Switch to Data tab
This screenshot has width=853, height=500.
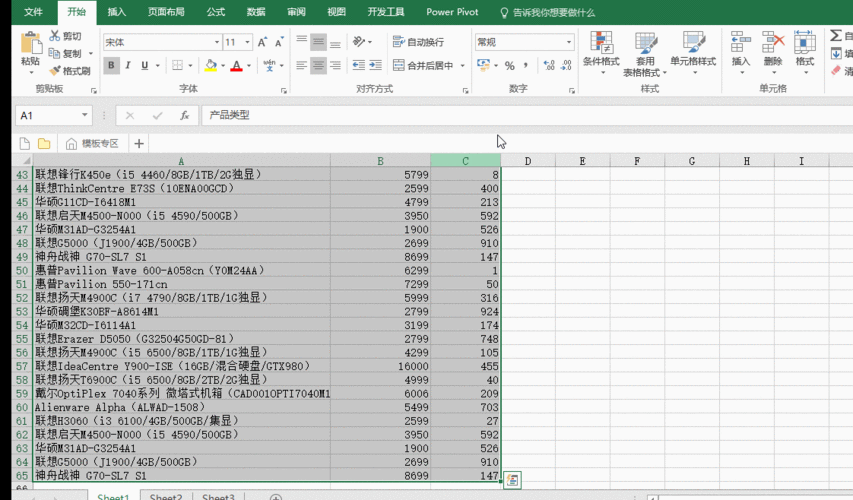pos(256,12)
